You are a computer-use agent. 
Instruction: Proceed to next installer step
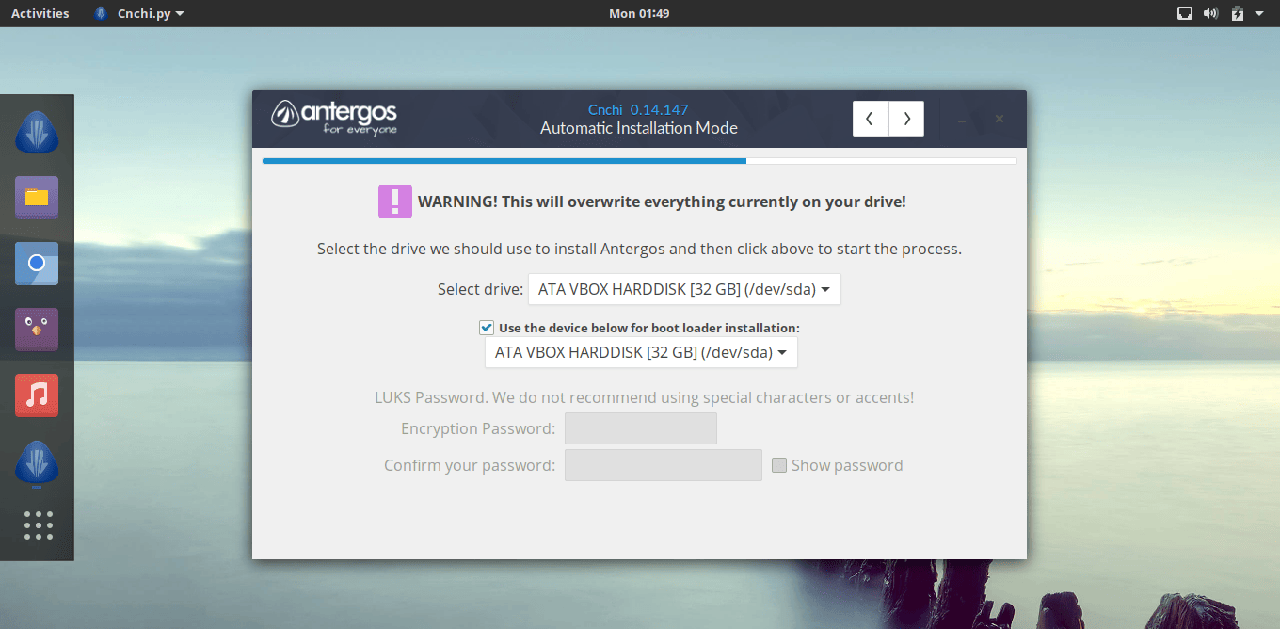(906, 119)
